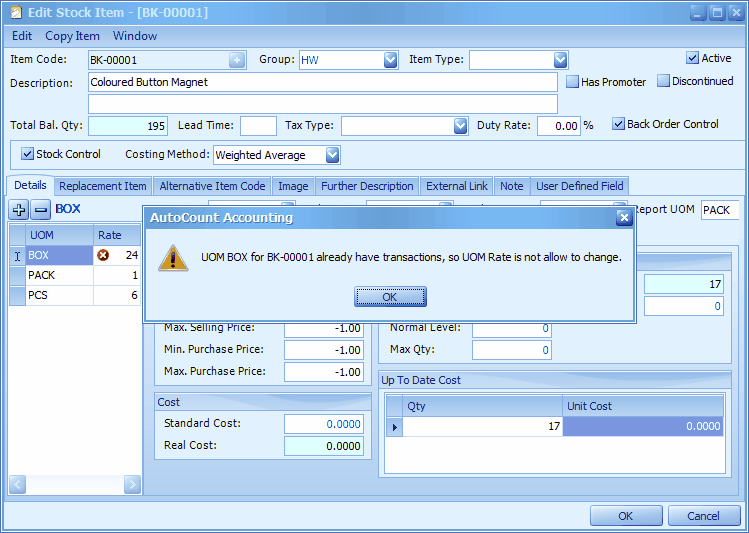The width and height of the screenshot is (749, 533).
Task: Click the Qty column header in Up To Date Cost
Action: tap(482, 406)
